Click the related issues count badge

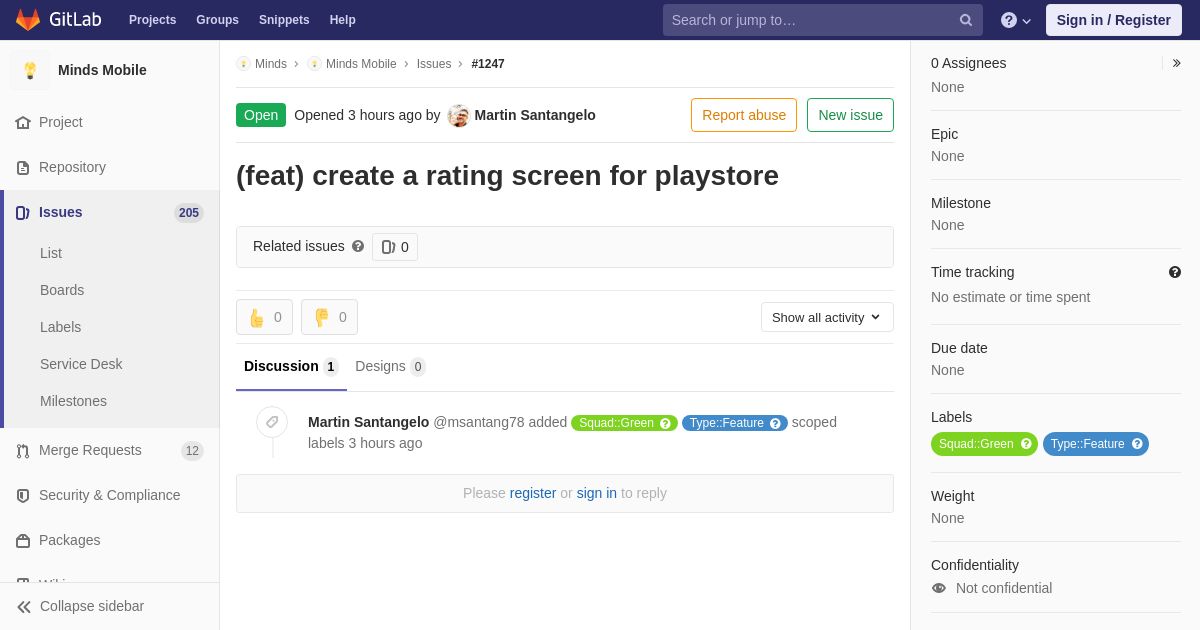395,247
